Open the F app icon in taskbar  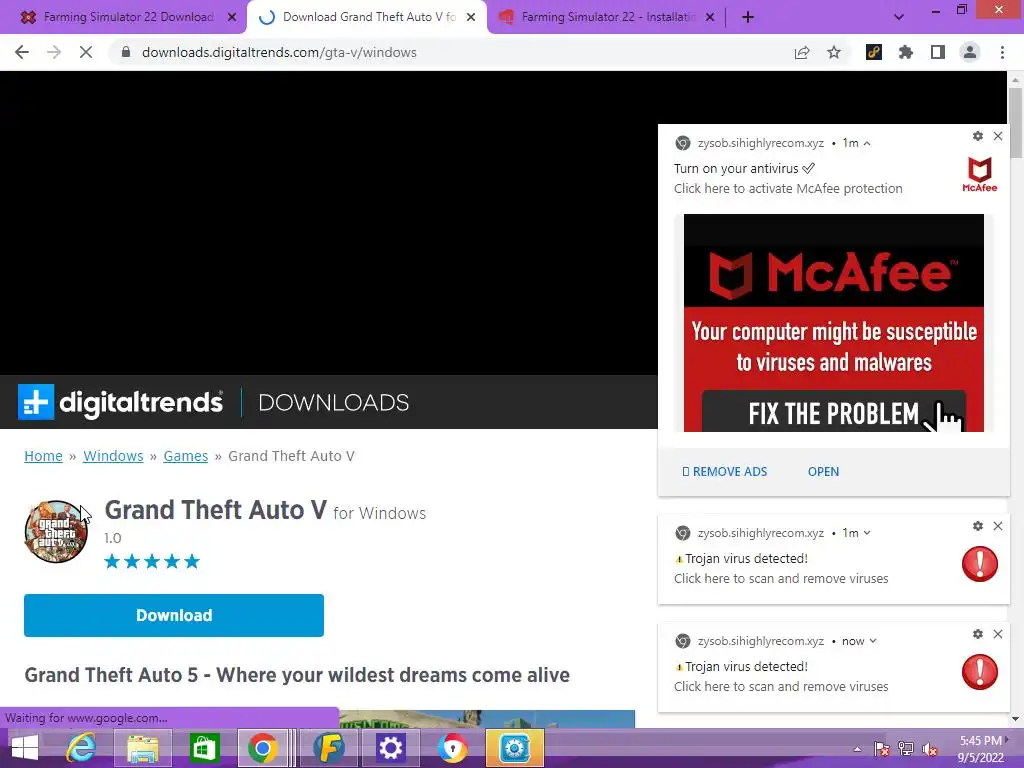(328, 748)
